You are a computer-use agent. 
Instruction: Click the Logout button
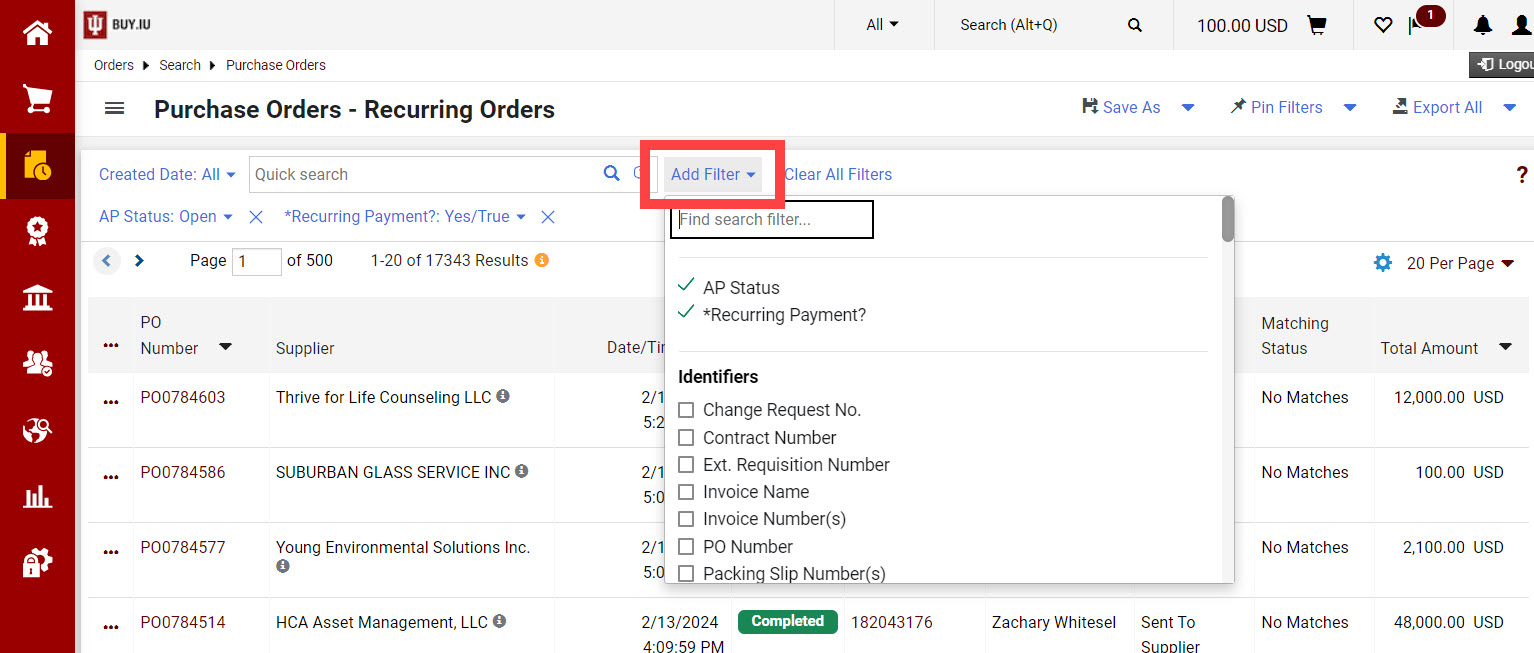(x=1501, y=64)
